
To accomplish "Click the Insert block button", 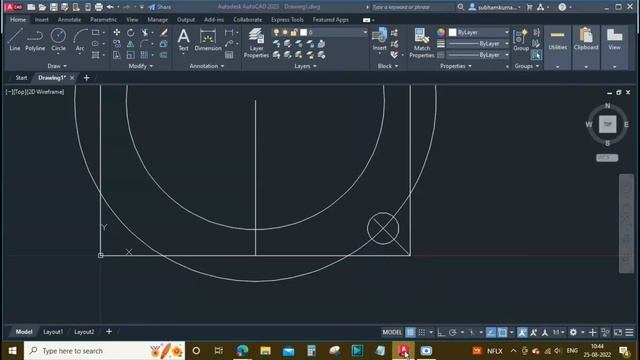I will (379, 40).
